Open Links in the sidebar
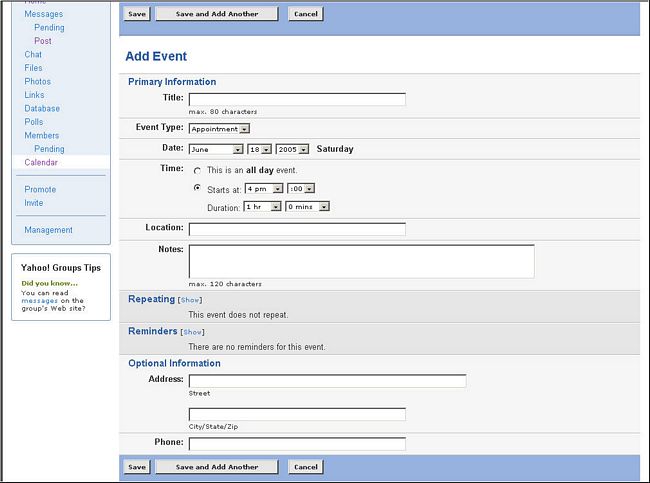The image size is (650, 483). pyautogui.click(x=34, y=95)
